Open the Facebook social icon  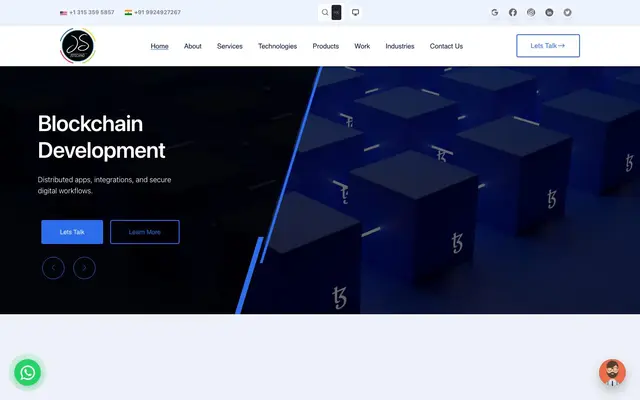513,13
